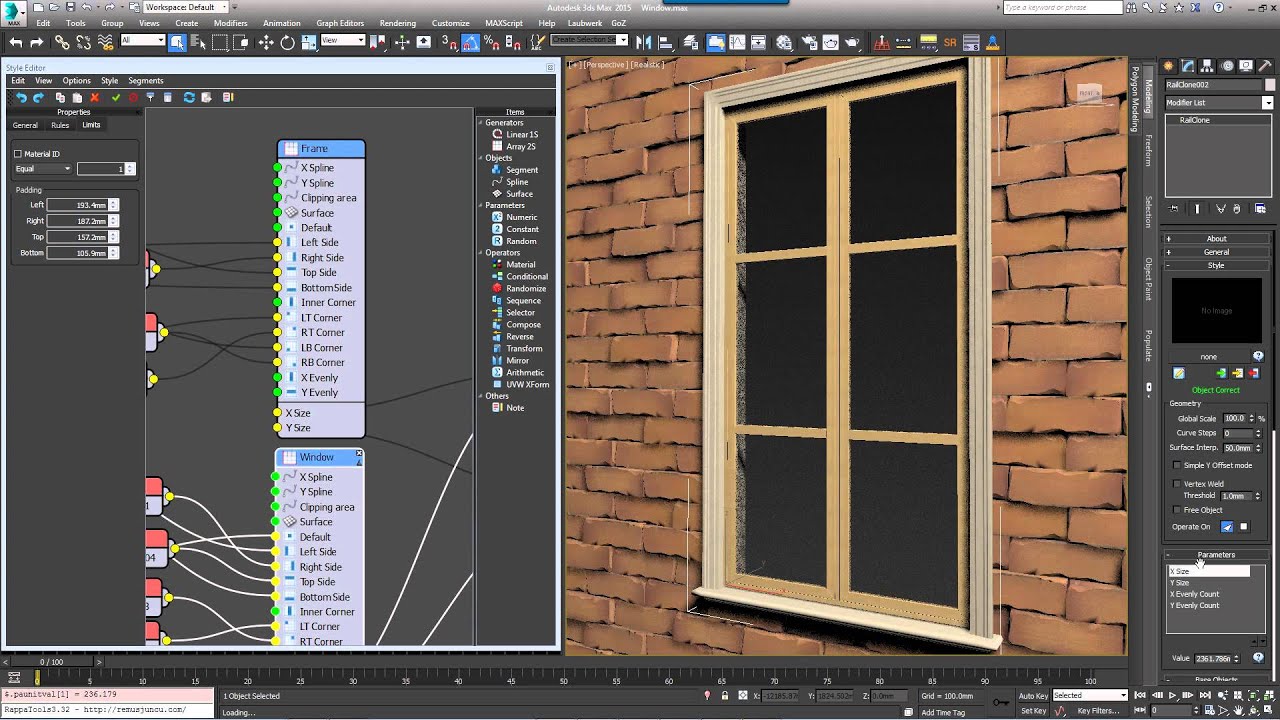Select Y Size in parameters list
This screenshot has width=1280, height=720.
[1180, 583]
